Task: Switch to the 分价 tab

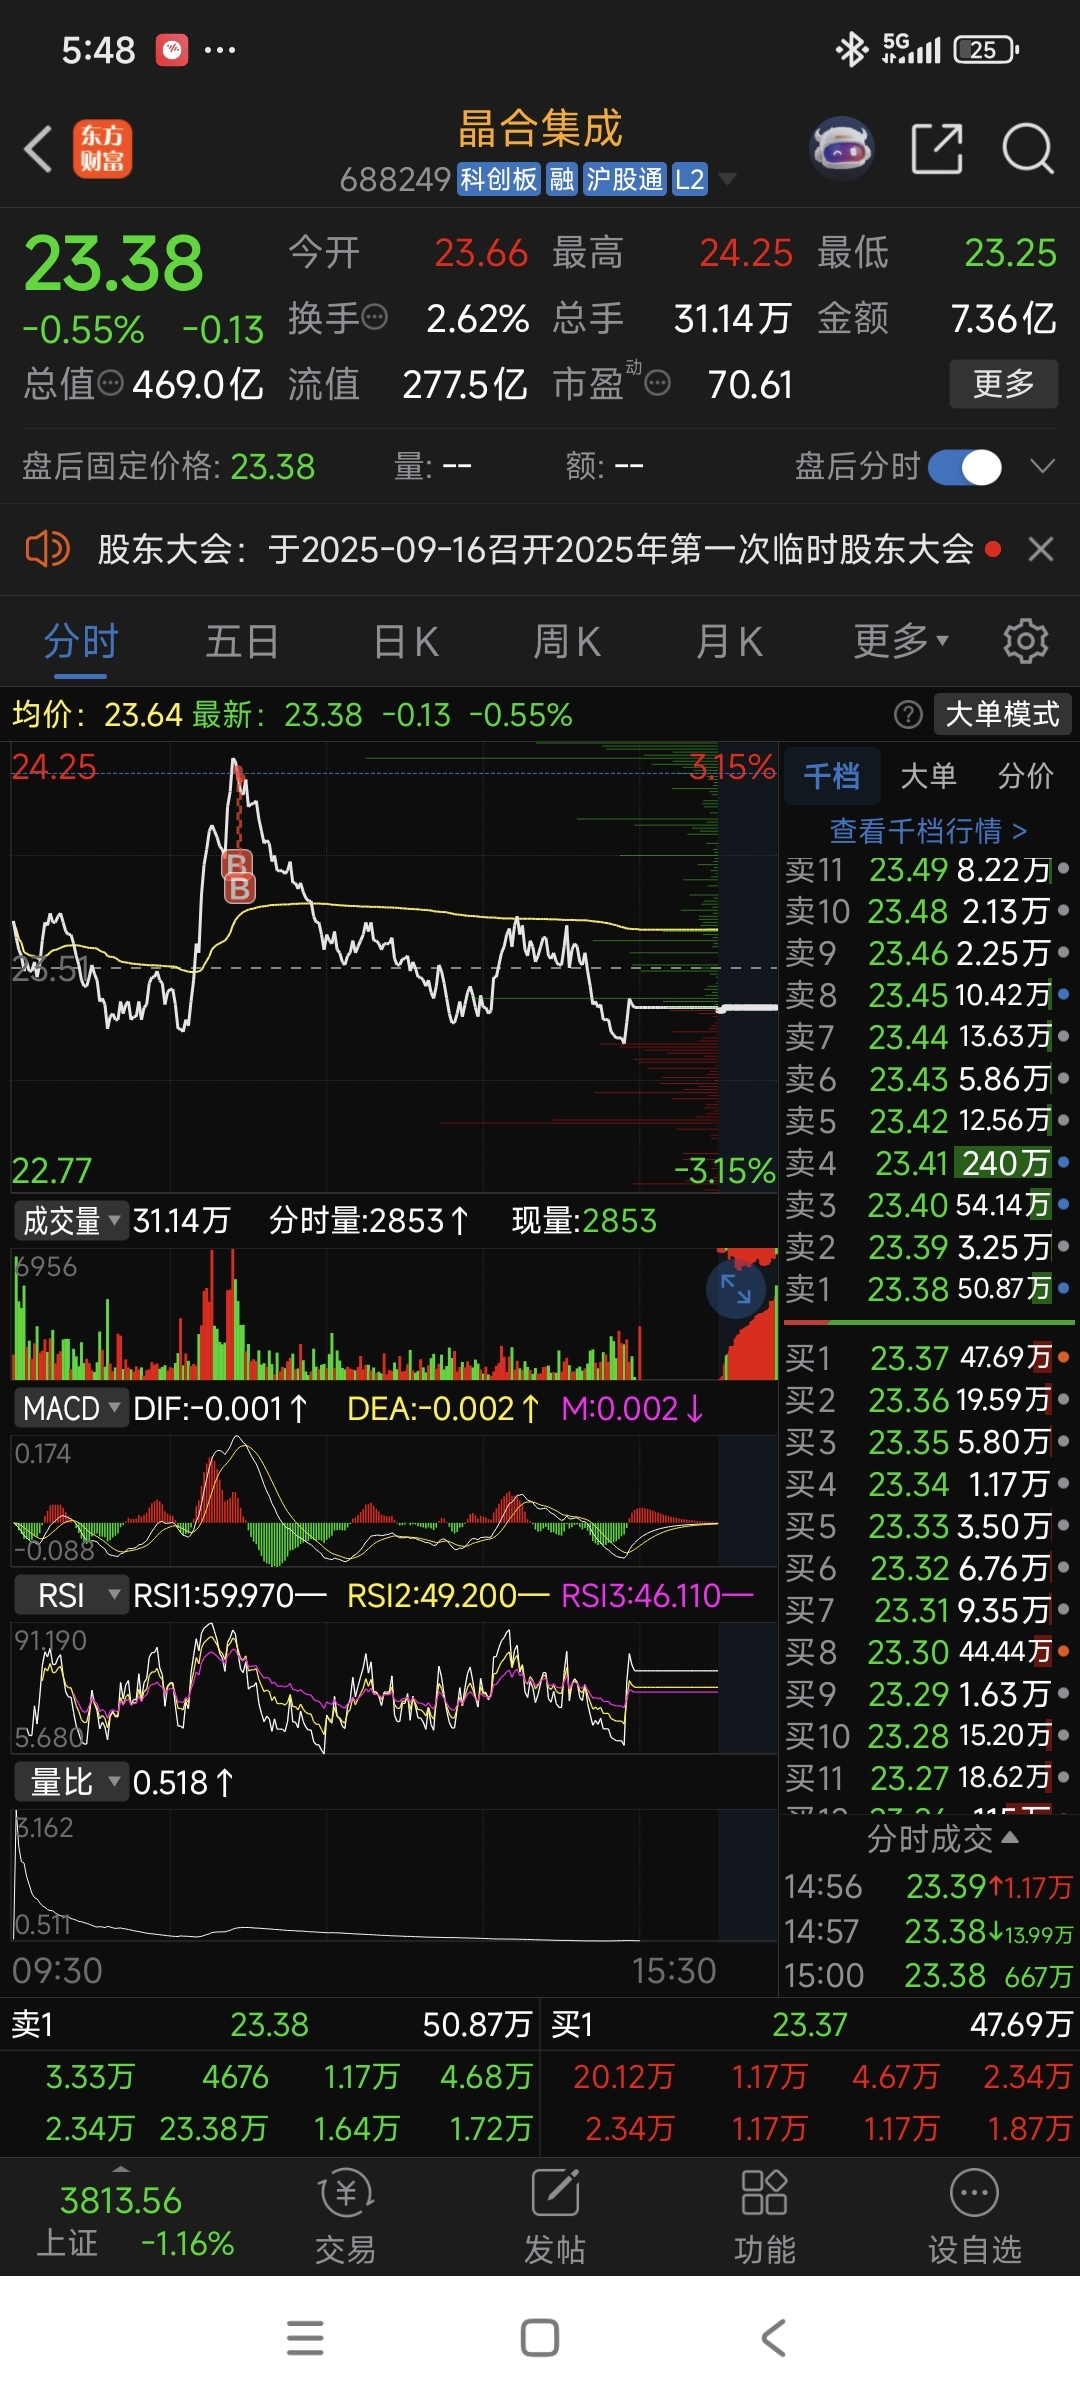Action: (x=1025, y=775)
